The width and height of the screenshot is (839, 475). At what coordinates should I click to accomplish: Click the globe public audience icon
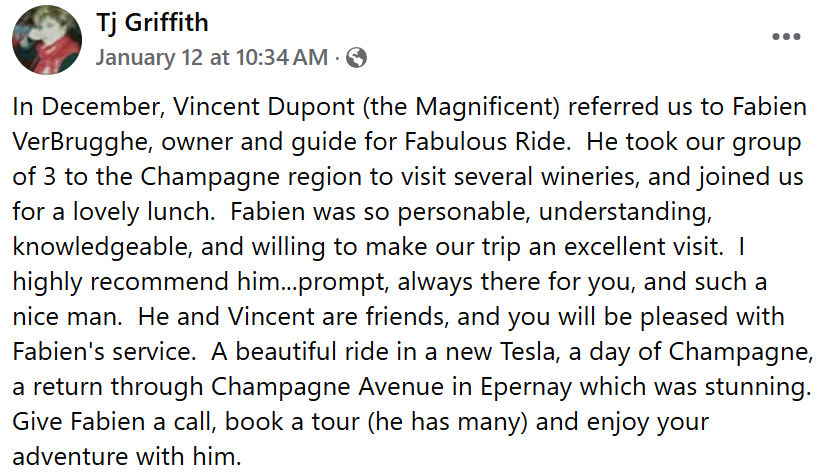point(356,57)
